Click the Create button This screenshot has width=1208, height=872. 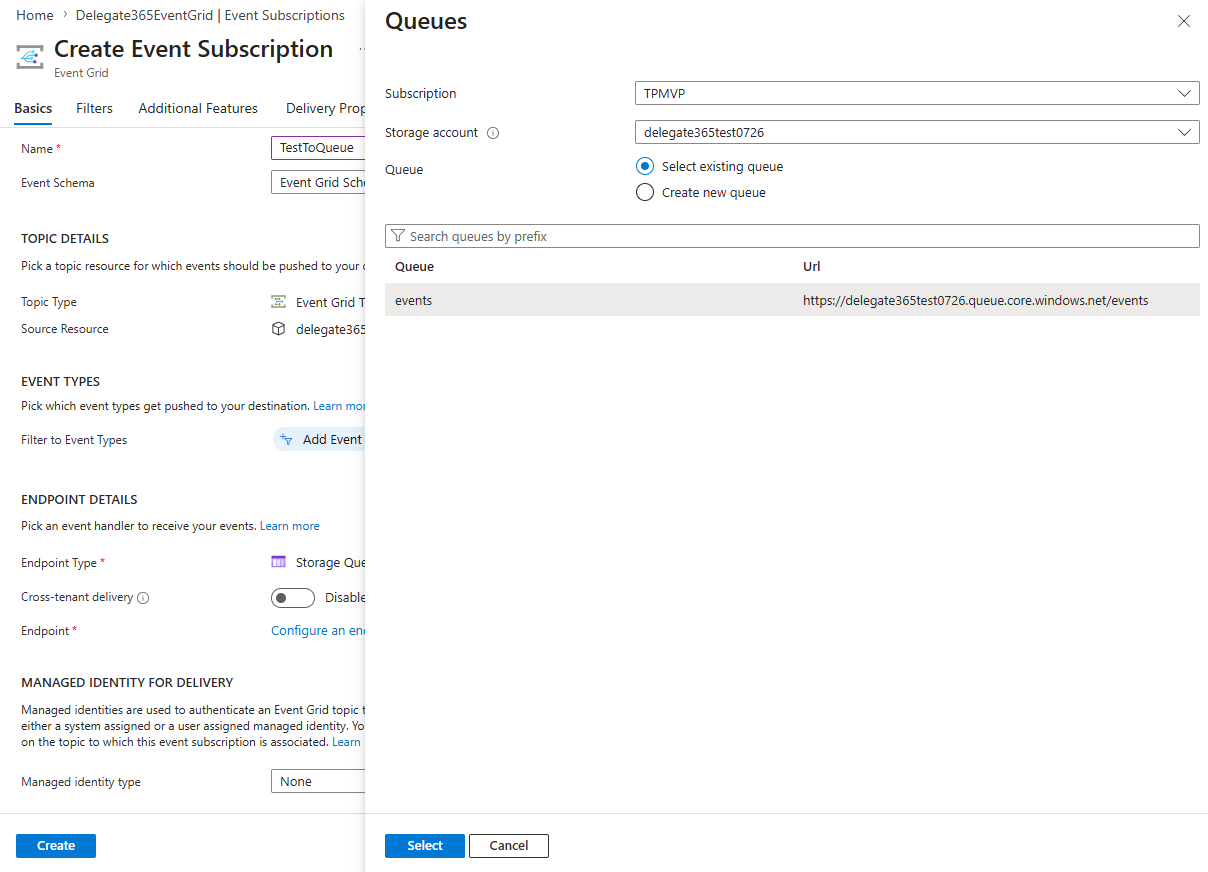(x=56, y=846)
